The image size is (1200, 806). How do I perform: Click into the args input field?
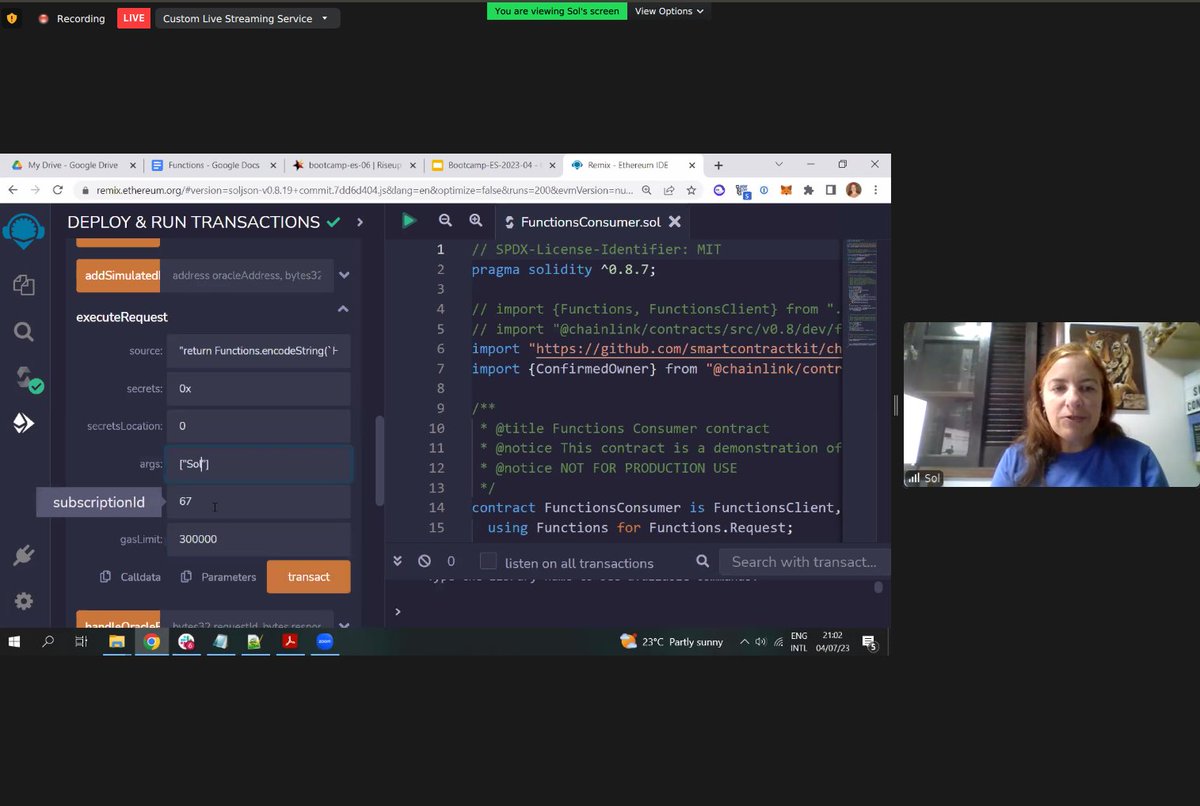point(259,464)
